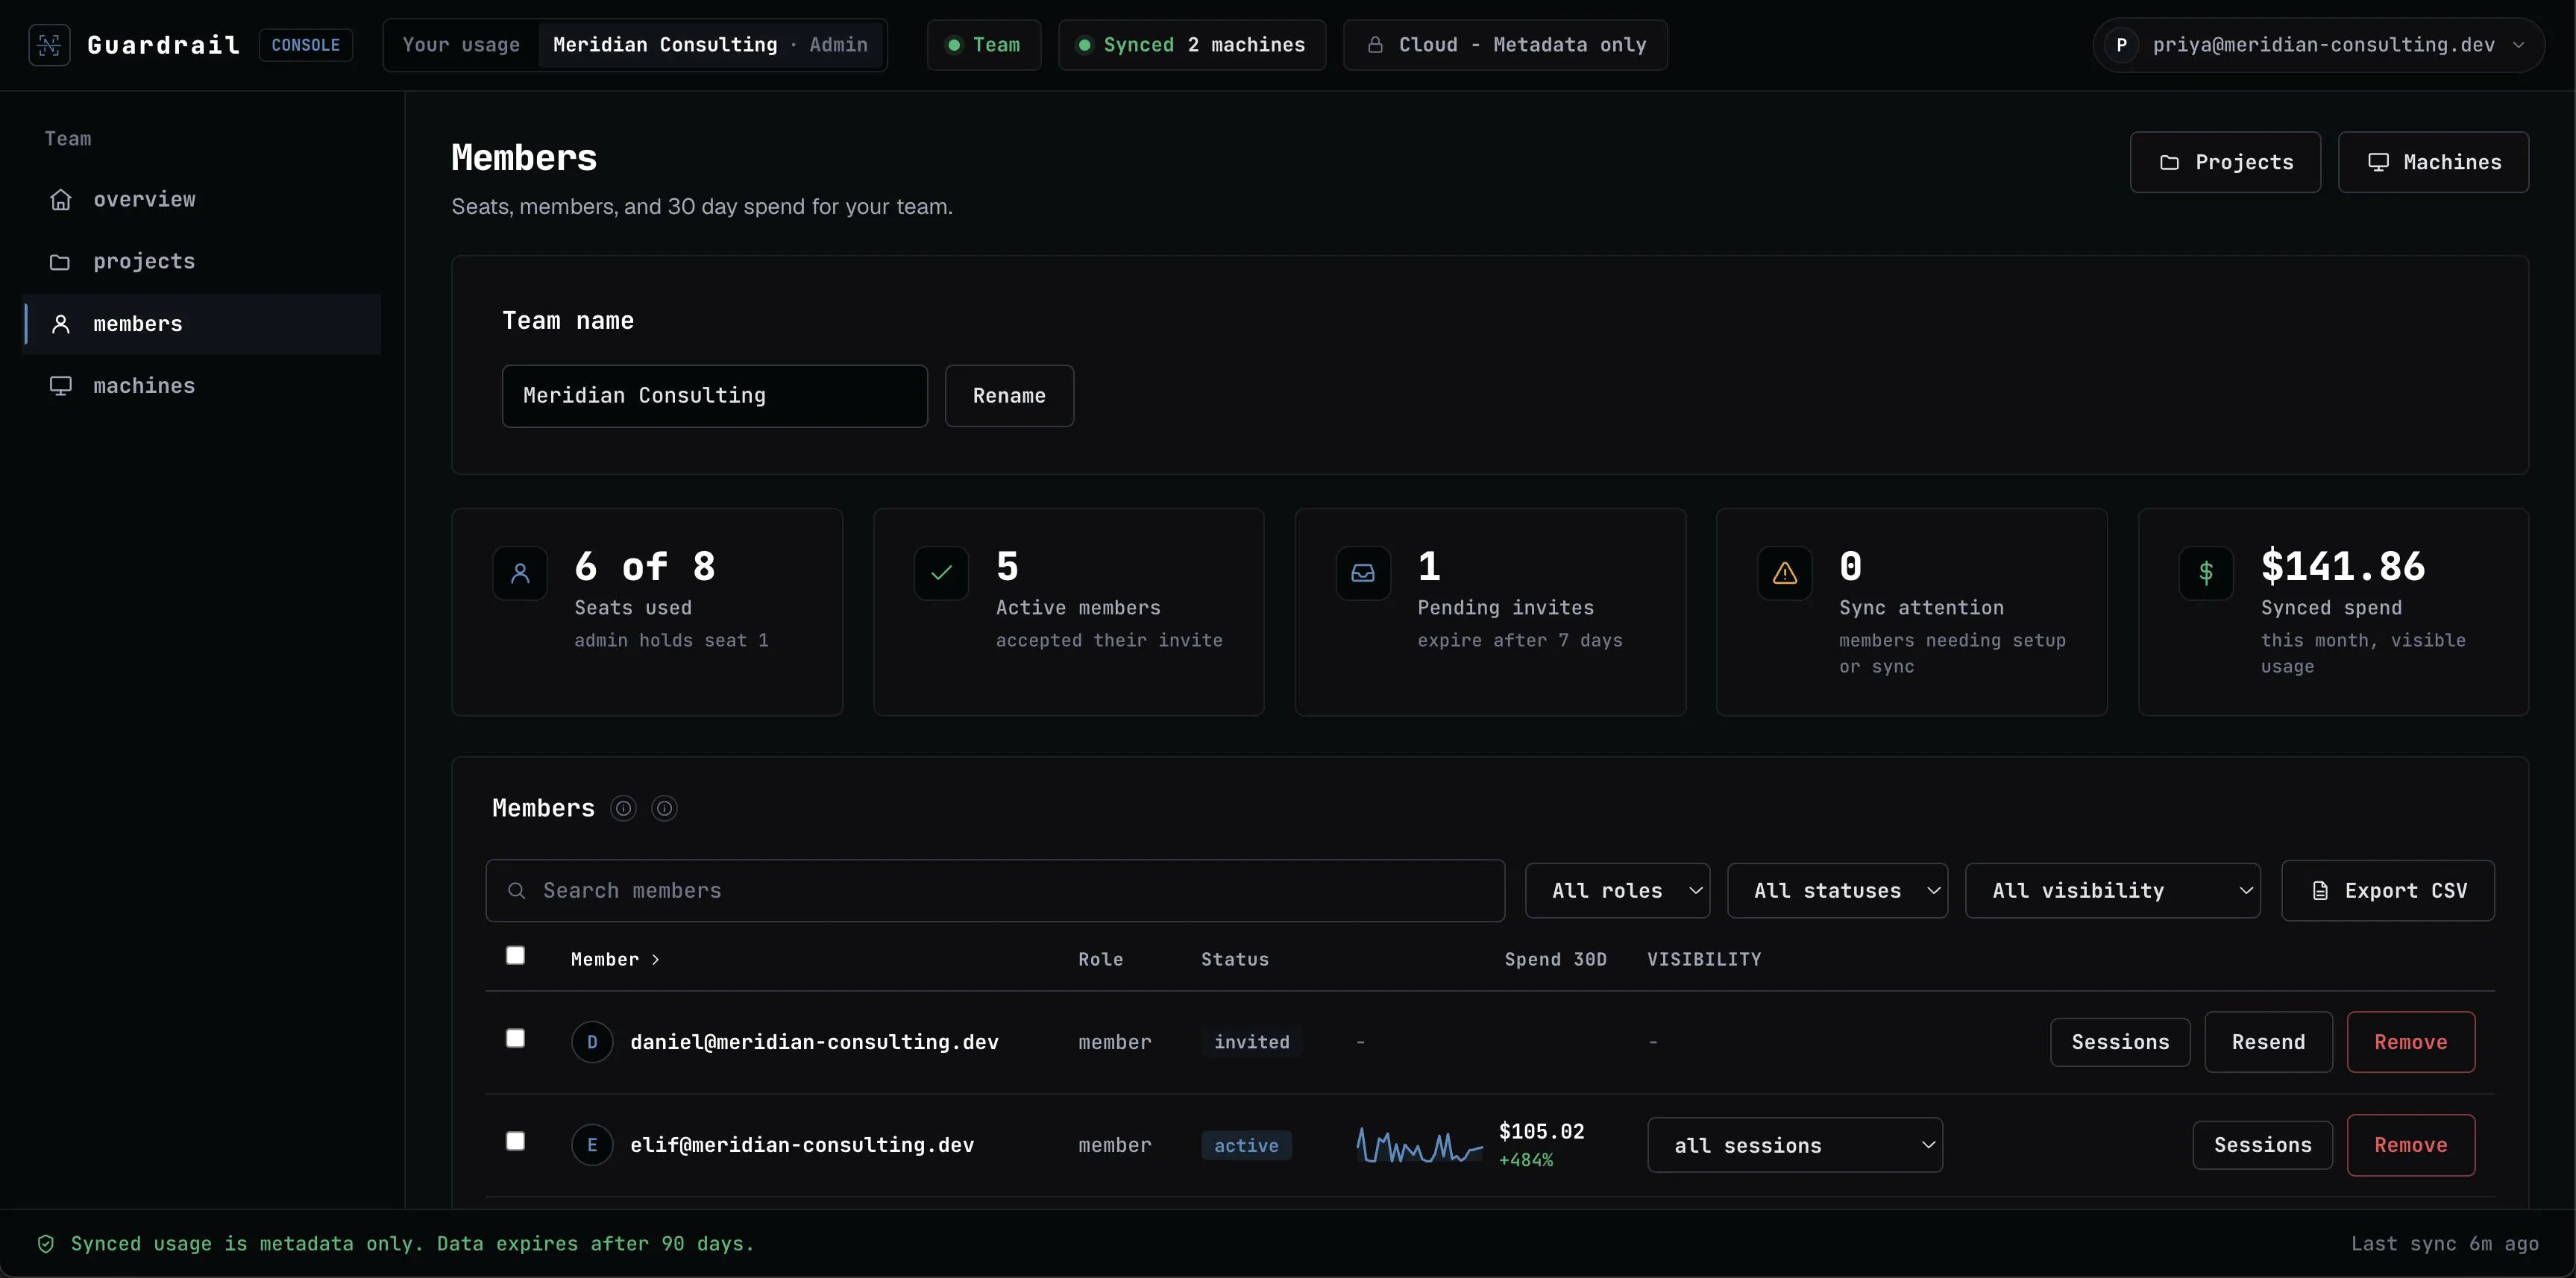The image size is (2576, 1278).
Task: Click the projects folder icon in sidebar
Action: [61, 262]
